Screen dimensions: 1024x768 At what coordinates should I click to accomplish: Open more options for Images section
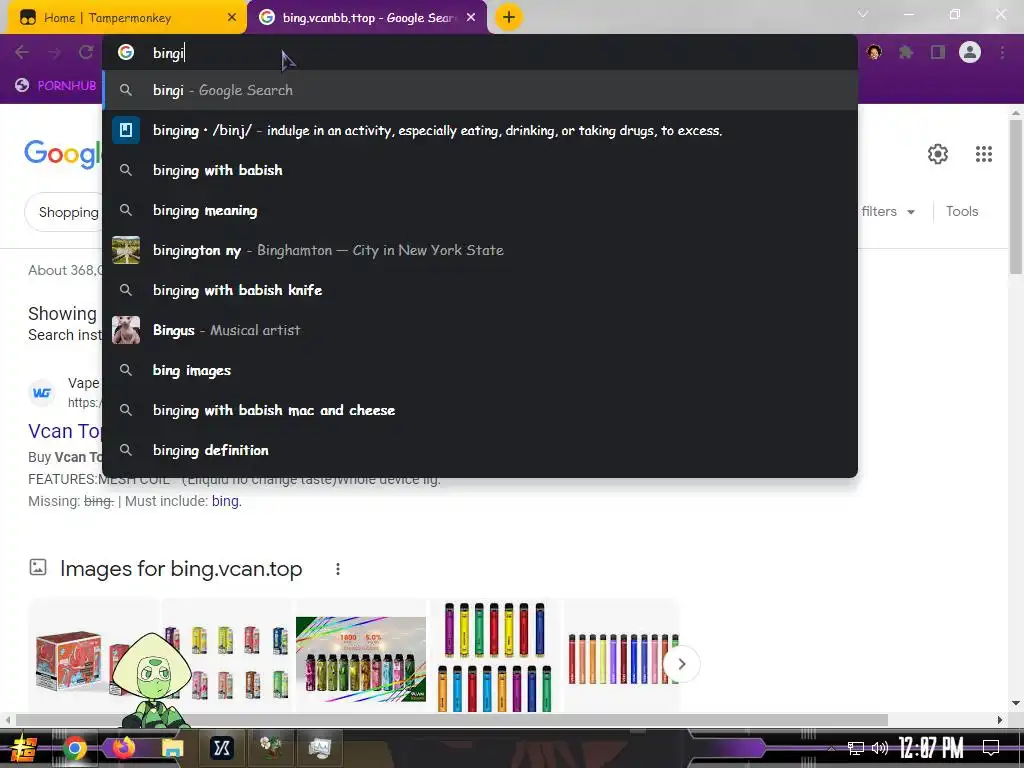(338, 569)
